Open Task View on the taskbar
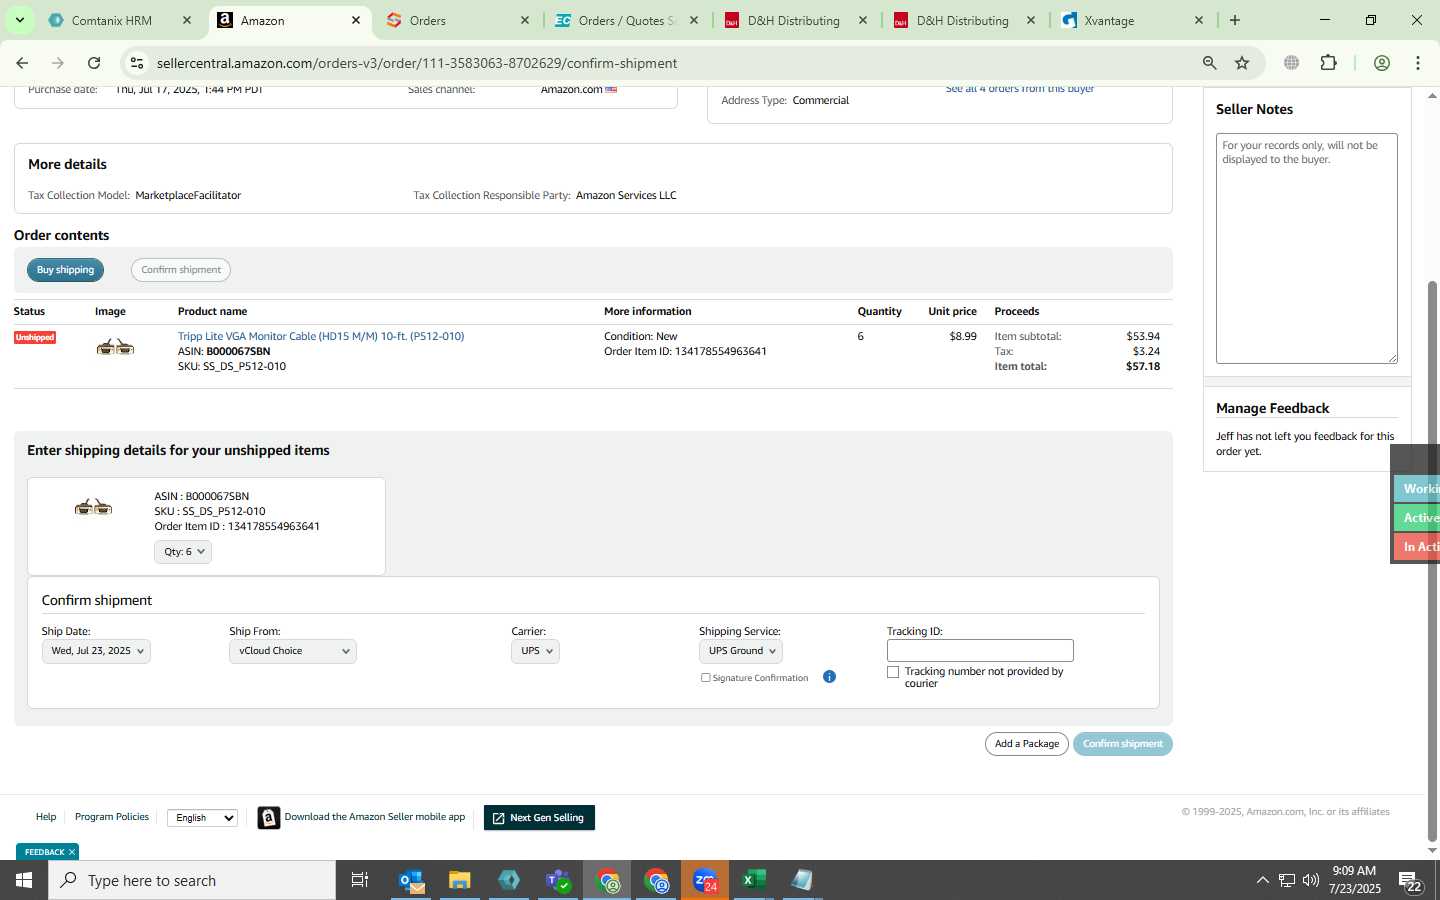The height and width of the screenshot is (900, 1440). click(360, 880)
